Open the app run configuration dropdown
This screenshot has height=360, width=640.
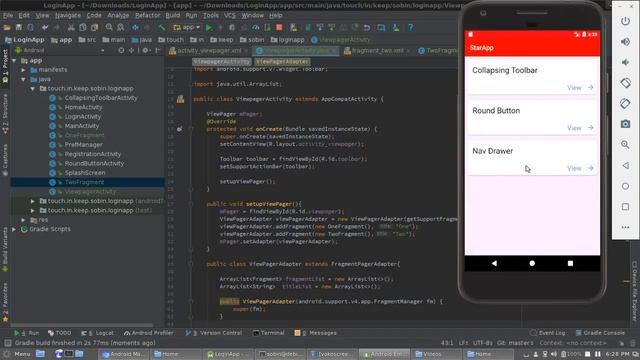coord(187,27)
